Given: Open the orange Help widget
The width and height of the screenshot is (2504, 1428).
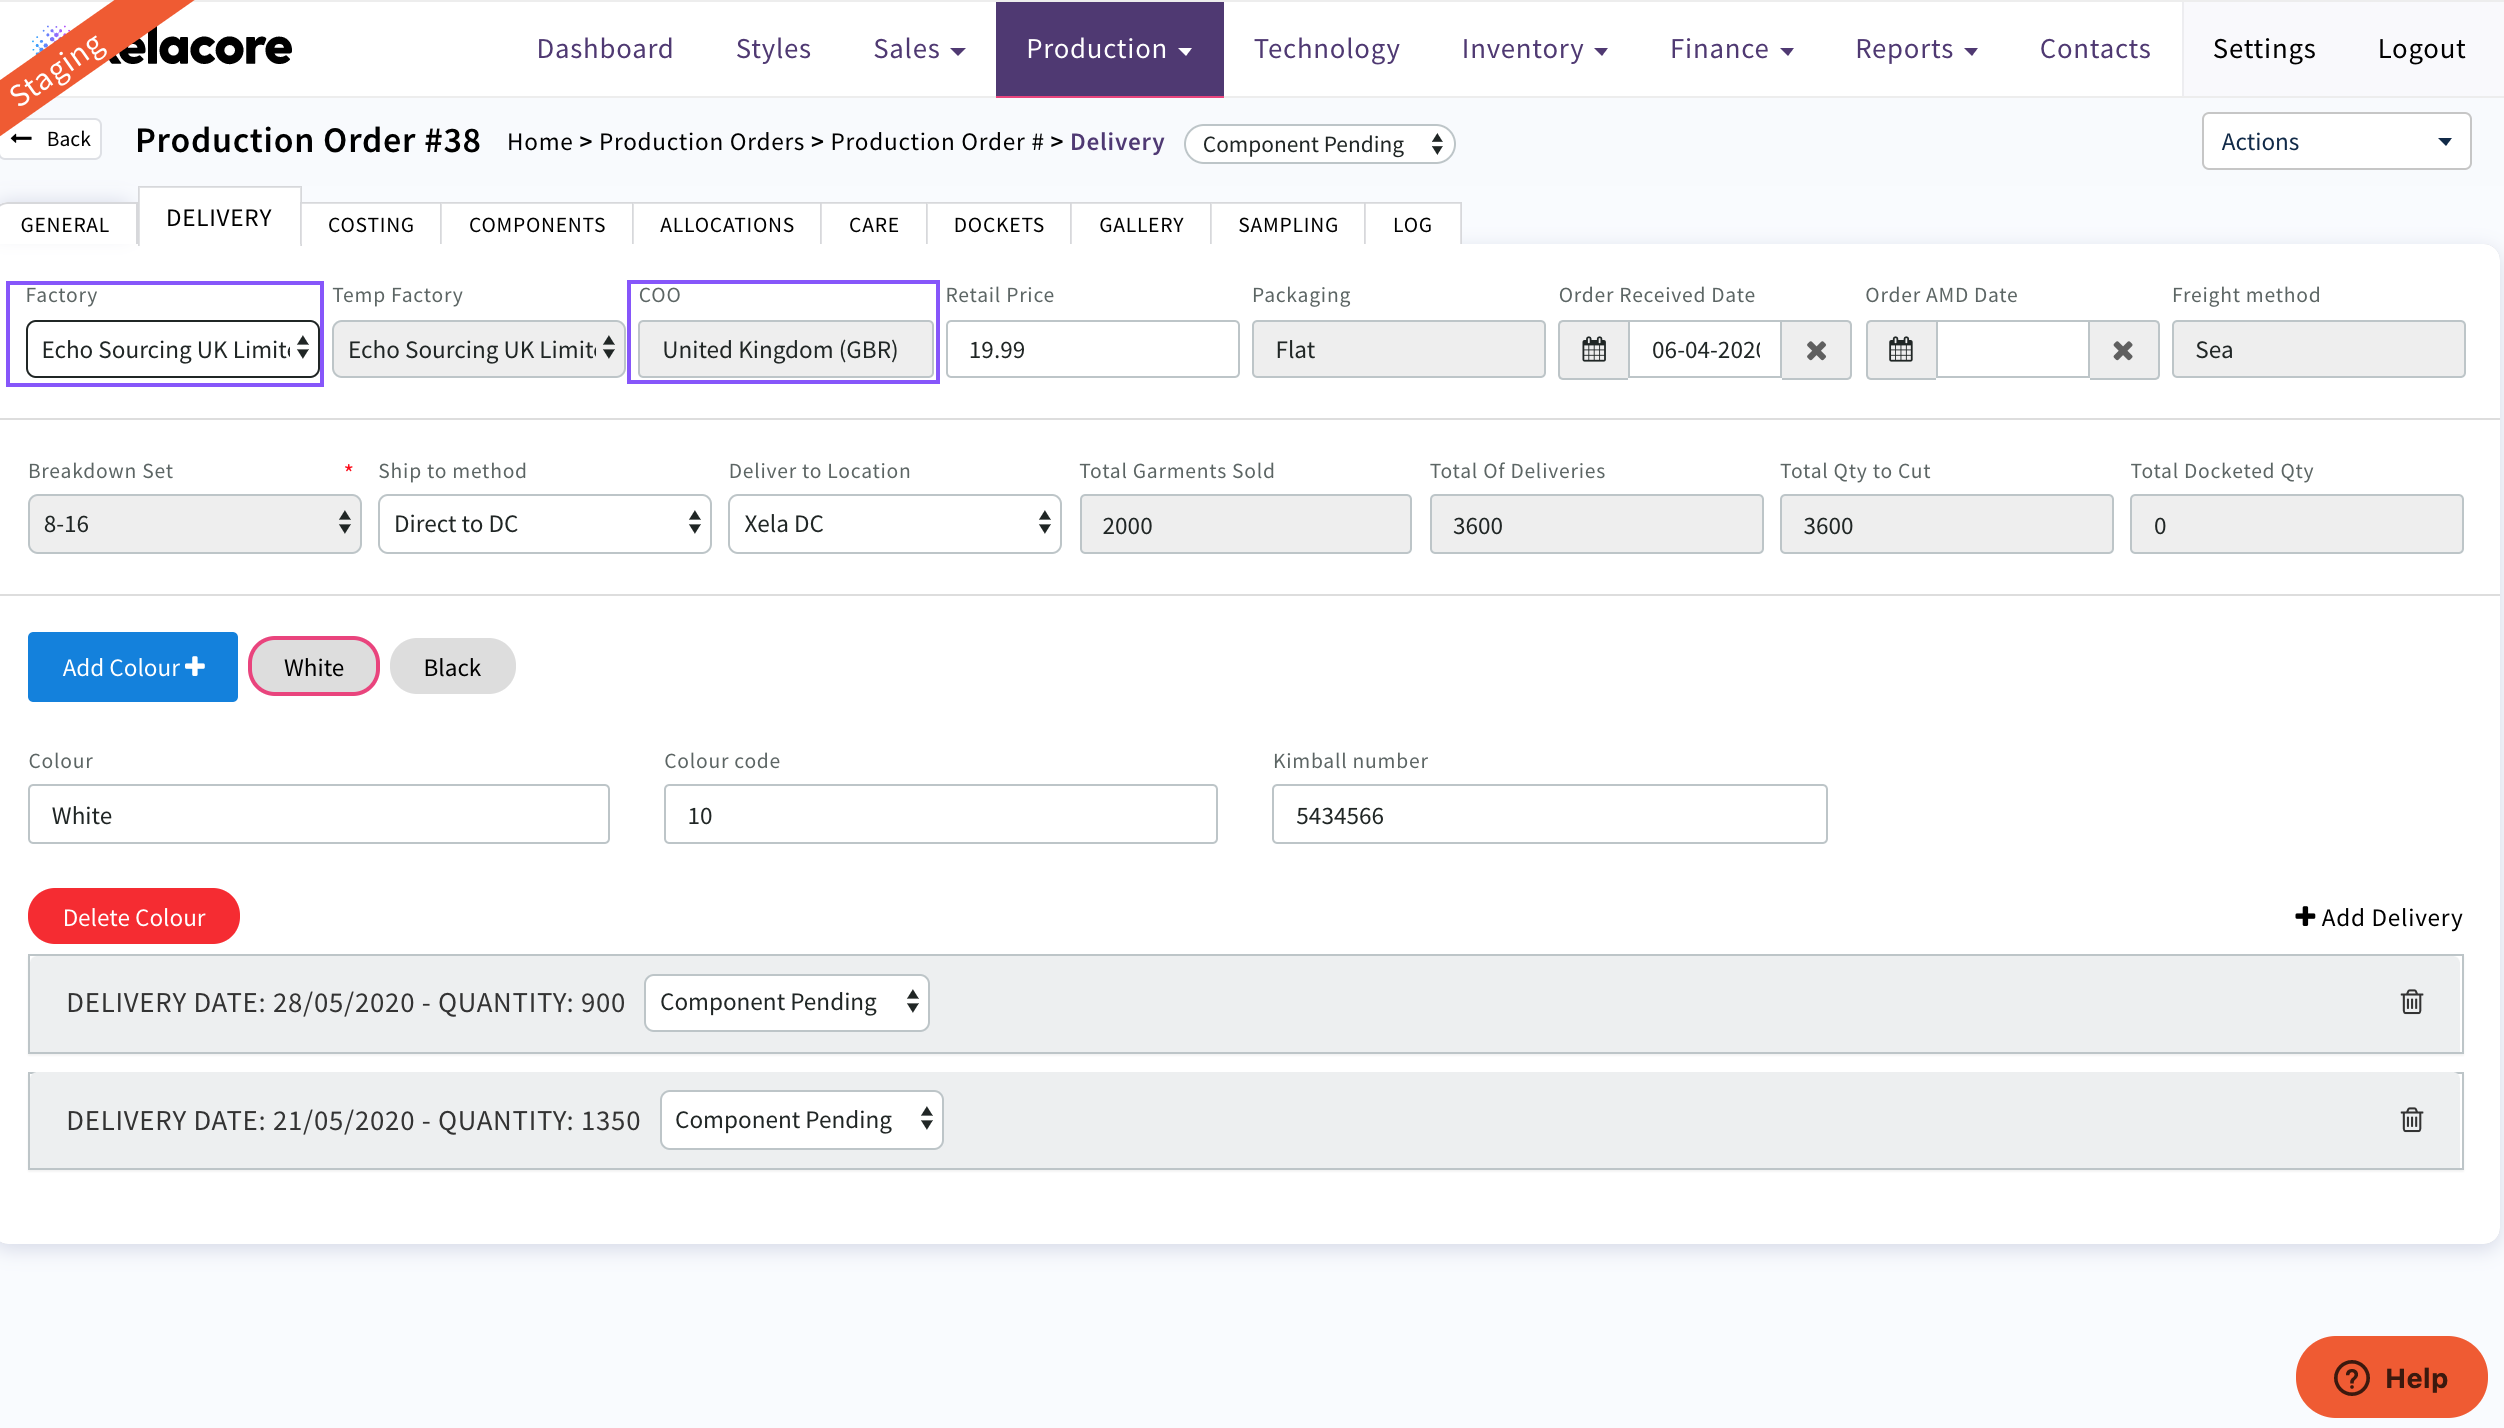Looking at the screenshot, I should point(2390,1378).
